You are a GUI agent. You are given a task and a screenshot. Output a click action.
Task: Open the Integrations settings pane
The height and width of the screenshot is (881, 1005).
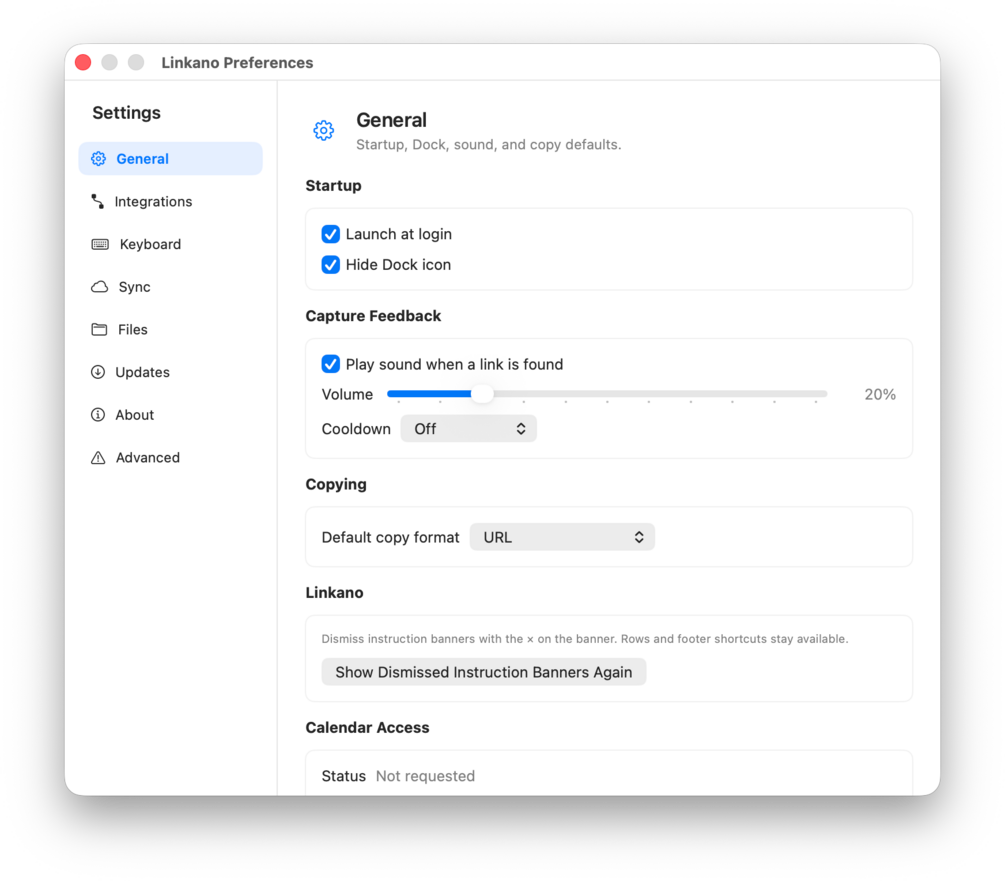153,202
